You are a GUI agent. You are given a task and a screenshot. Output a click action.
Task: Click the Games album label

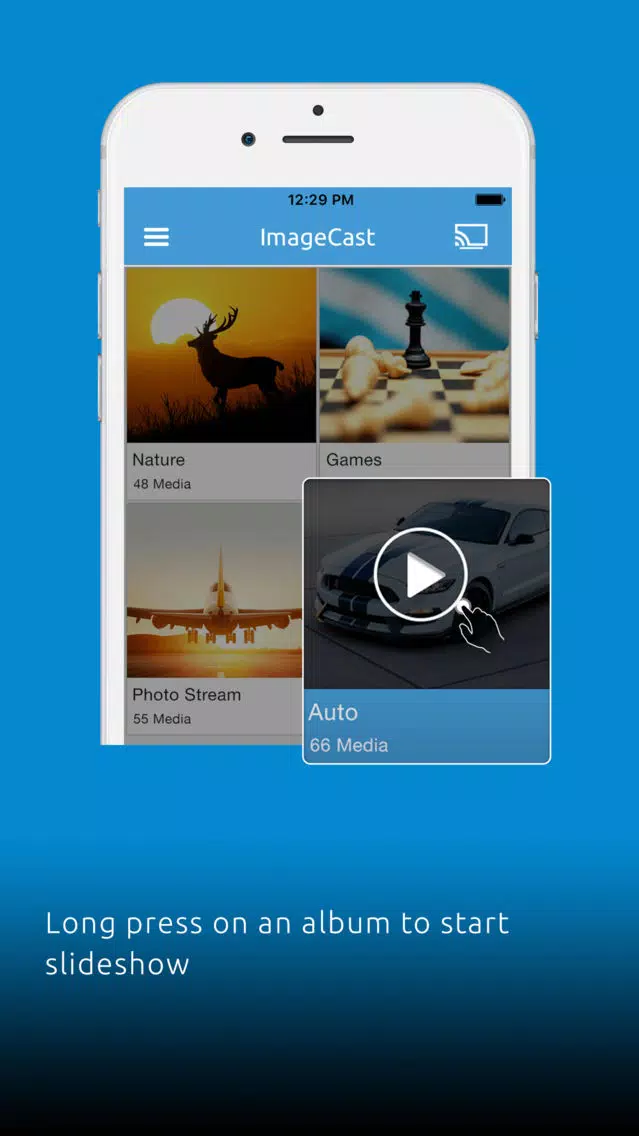tap(354, 459)
